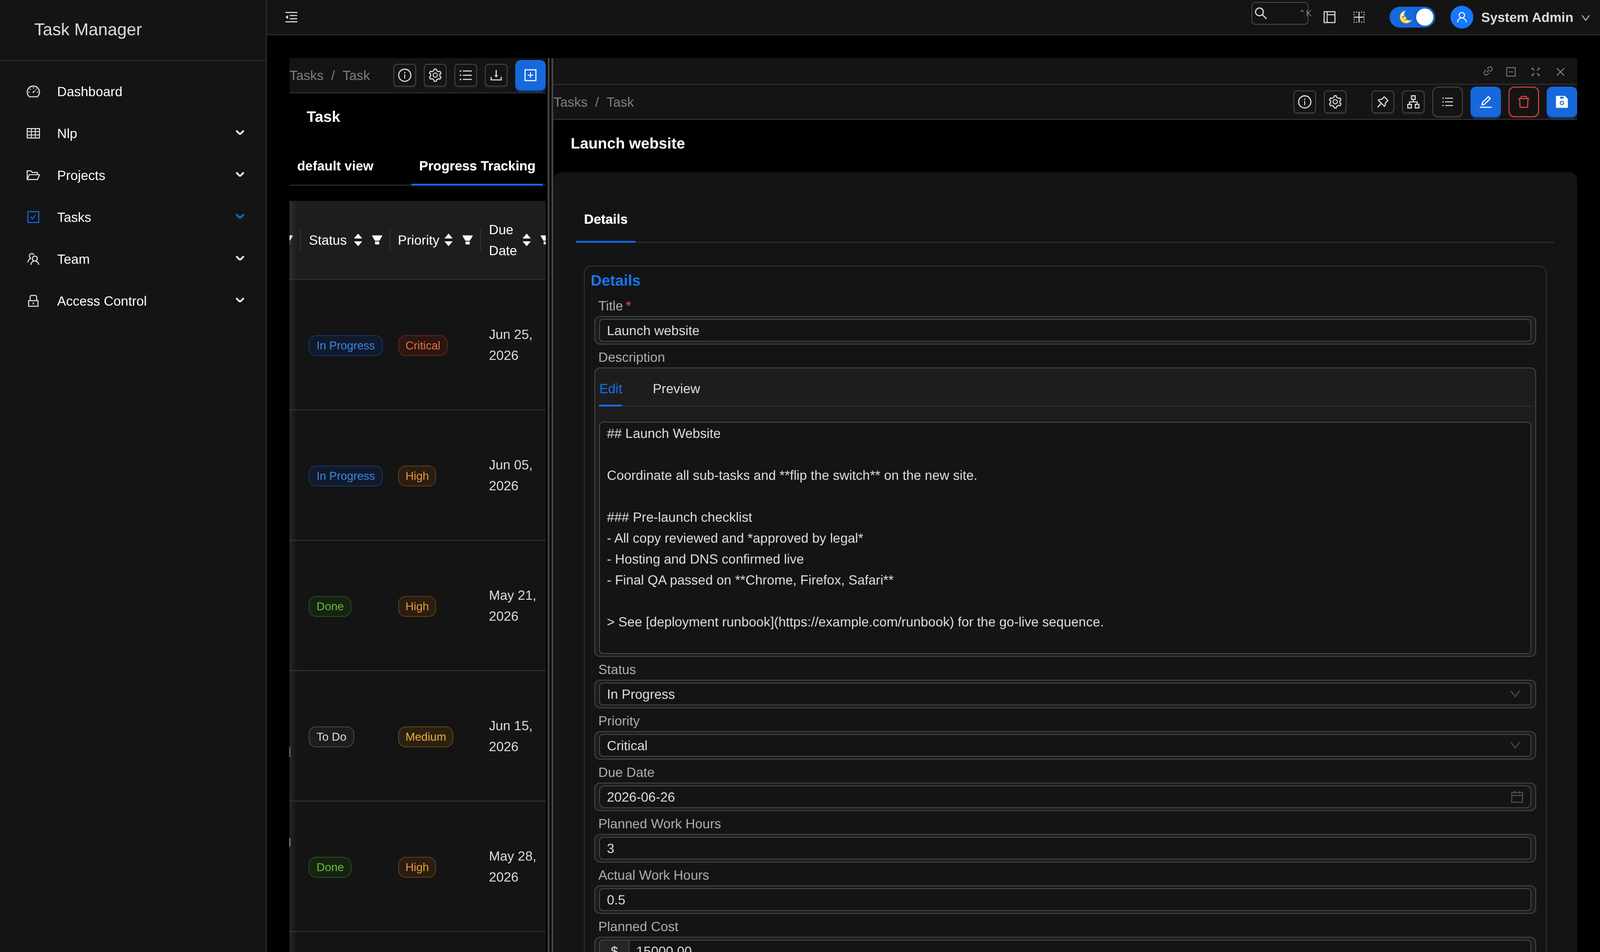Click the blue save icon in detail panel

click(1561, 102)
